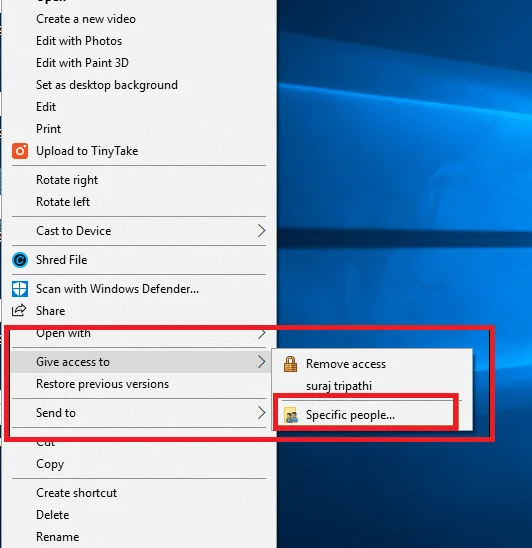Click the Windows Defender shield icon
The image size is (532, 548).
pyautogui.click(x=20, y=289)
